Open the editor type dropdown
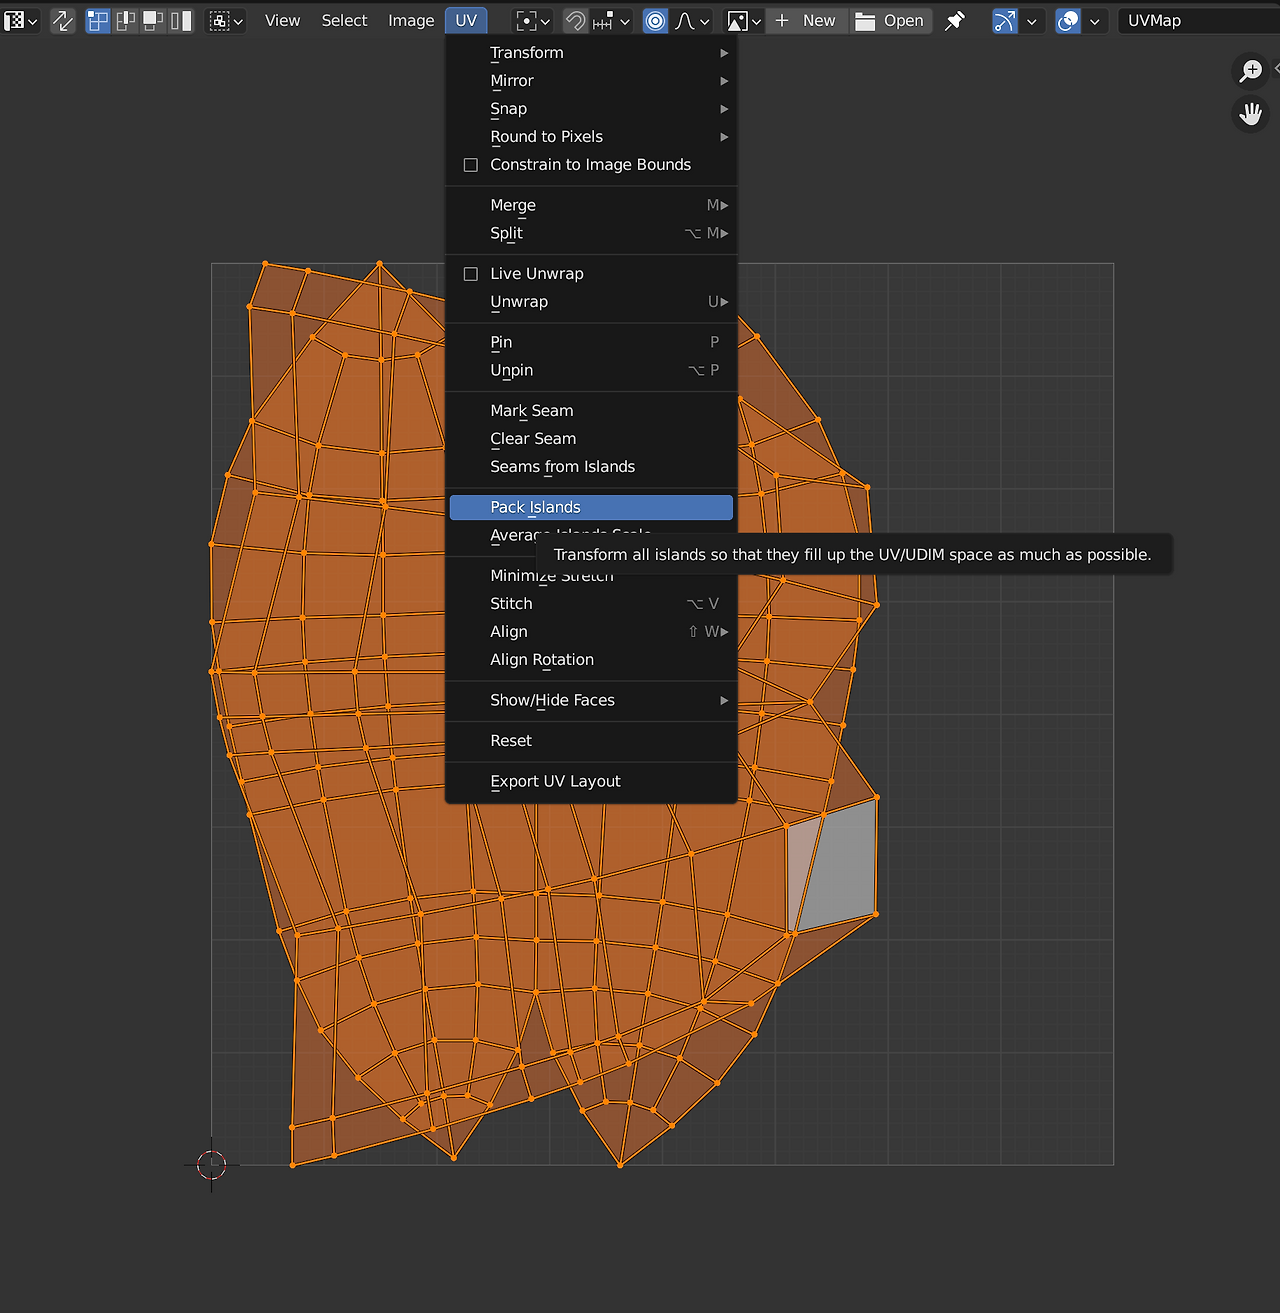The height and width of the screenshot is (1313, 1280). pos(20,20)
